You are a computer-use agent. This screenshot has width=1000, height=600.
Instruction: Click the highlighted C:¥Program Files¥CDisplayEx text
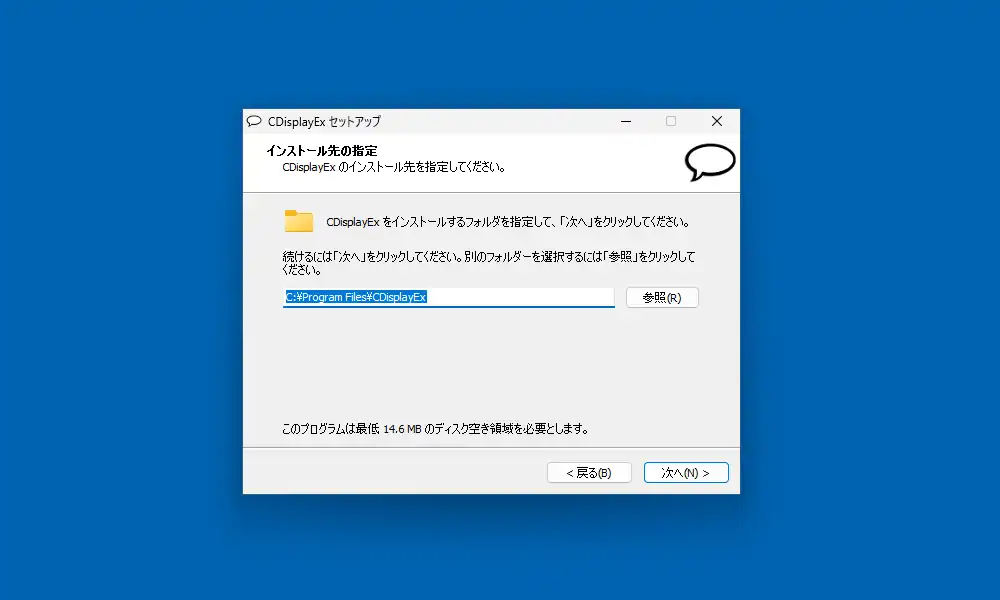coord(355,297)
